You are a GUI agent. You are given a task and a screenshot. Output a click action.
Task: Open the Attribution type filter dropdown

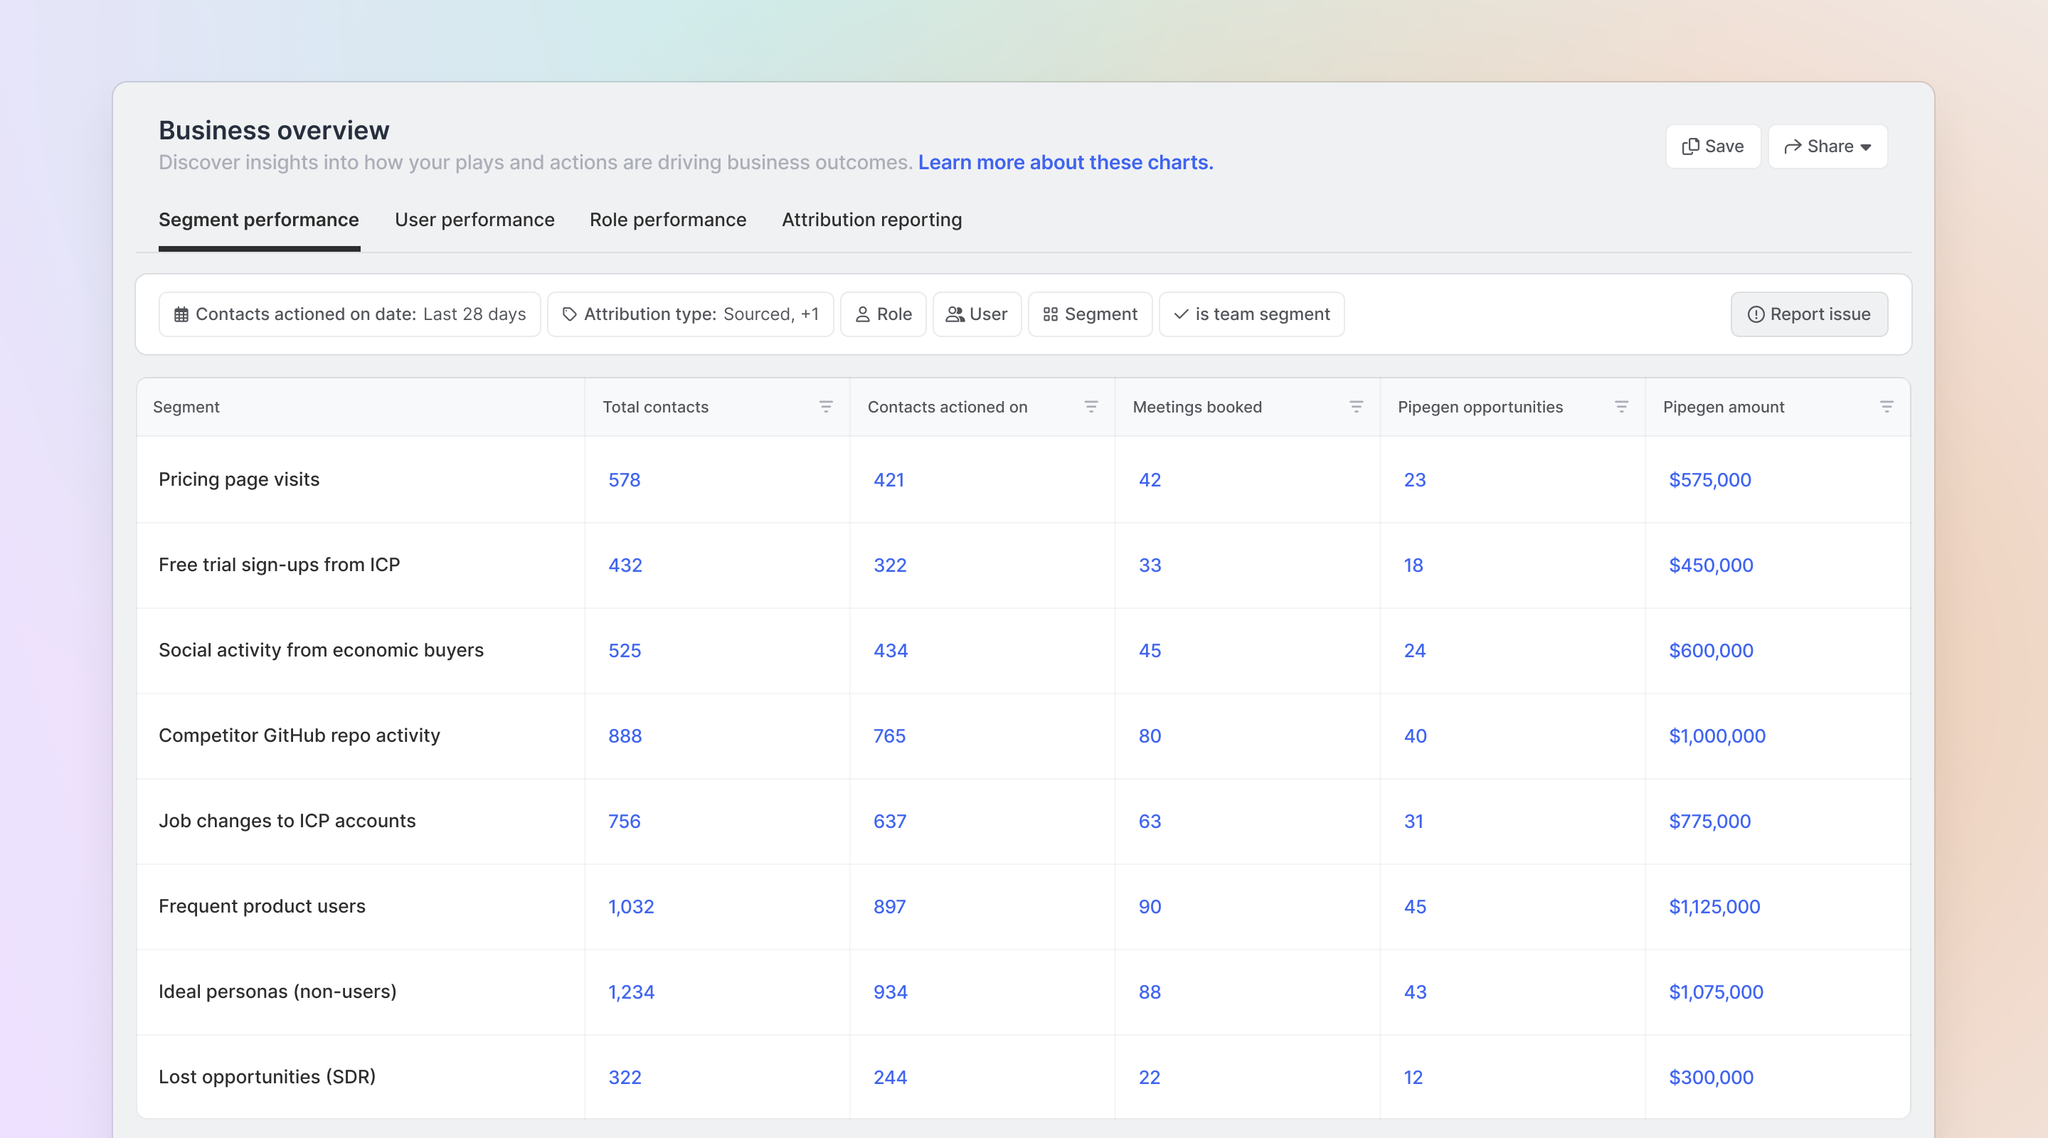[690, 315]
